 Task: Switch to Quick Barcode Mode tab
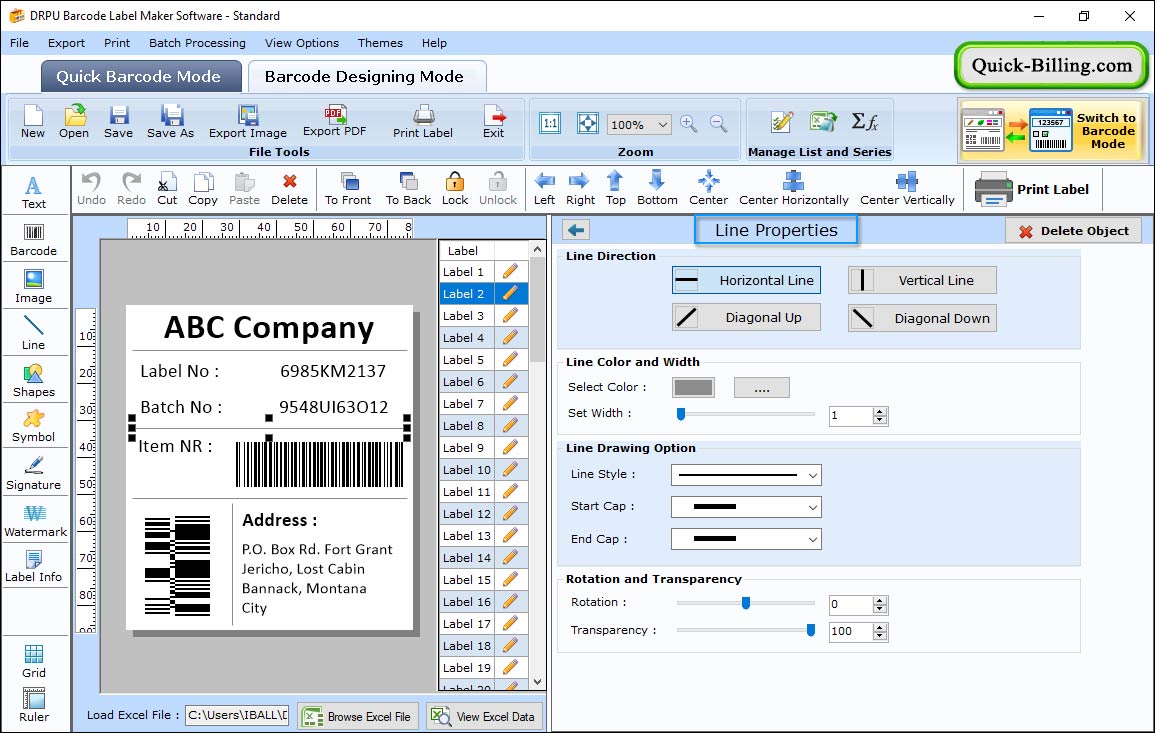(140, 77)
